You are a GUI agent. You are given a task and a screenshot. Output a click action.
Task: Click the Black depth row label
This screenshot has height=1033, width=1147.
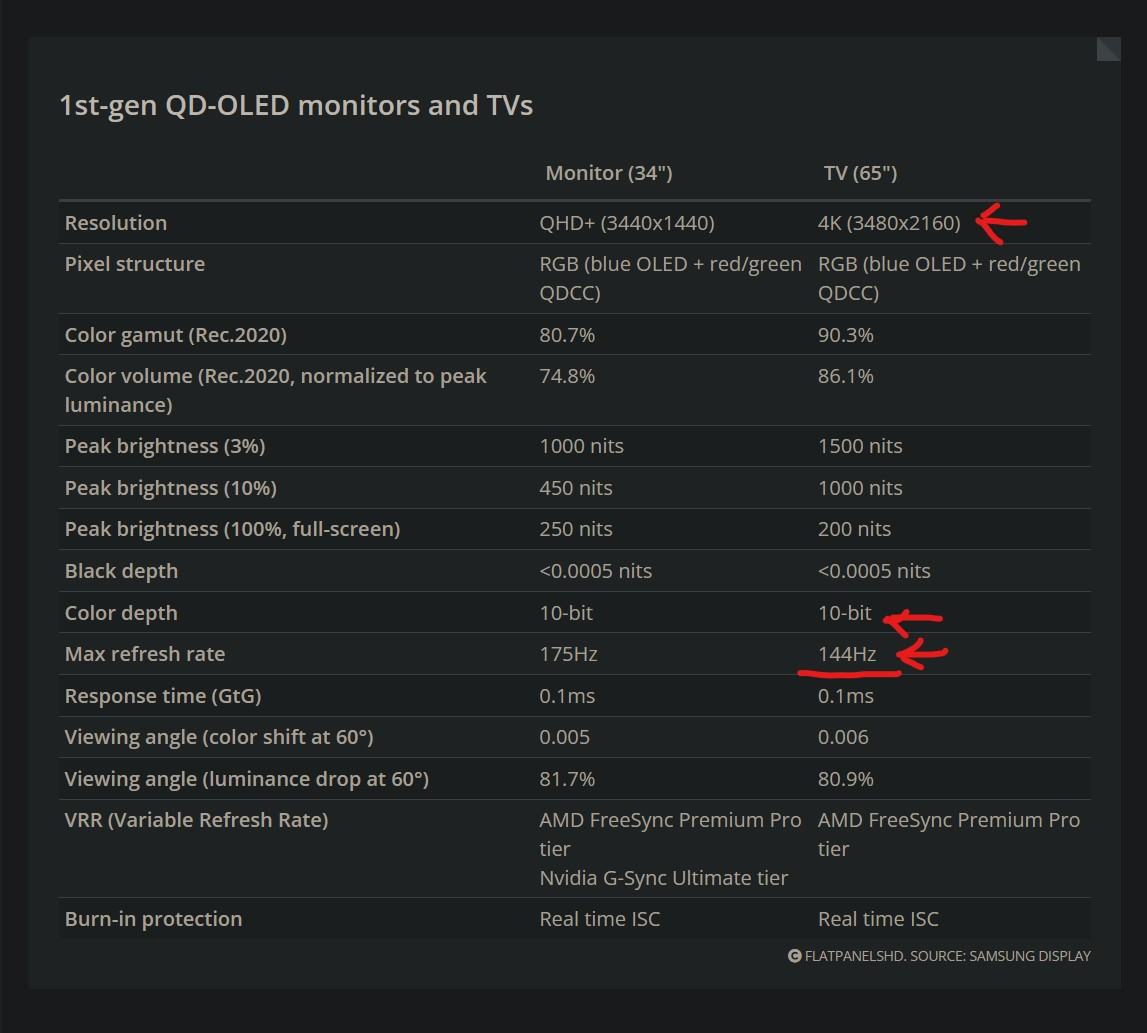pos(121,571)
